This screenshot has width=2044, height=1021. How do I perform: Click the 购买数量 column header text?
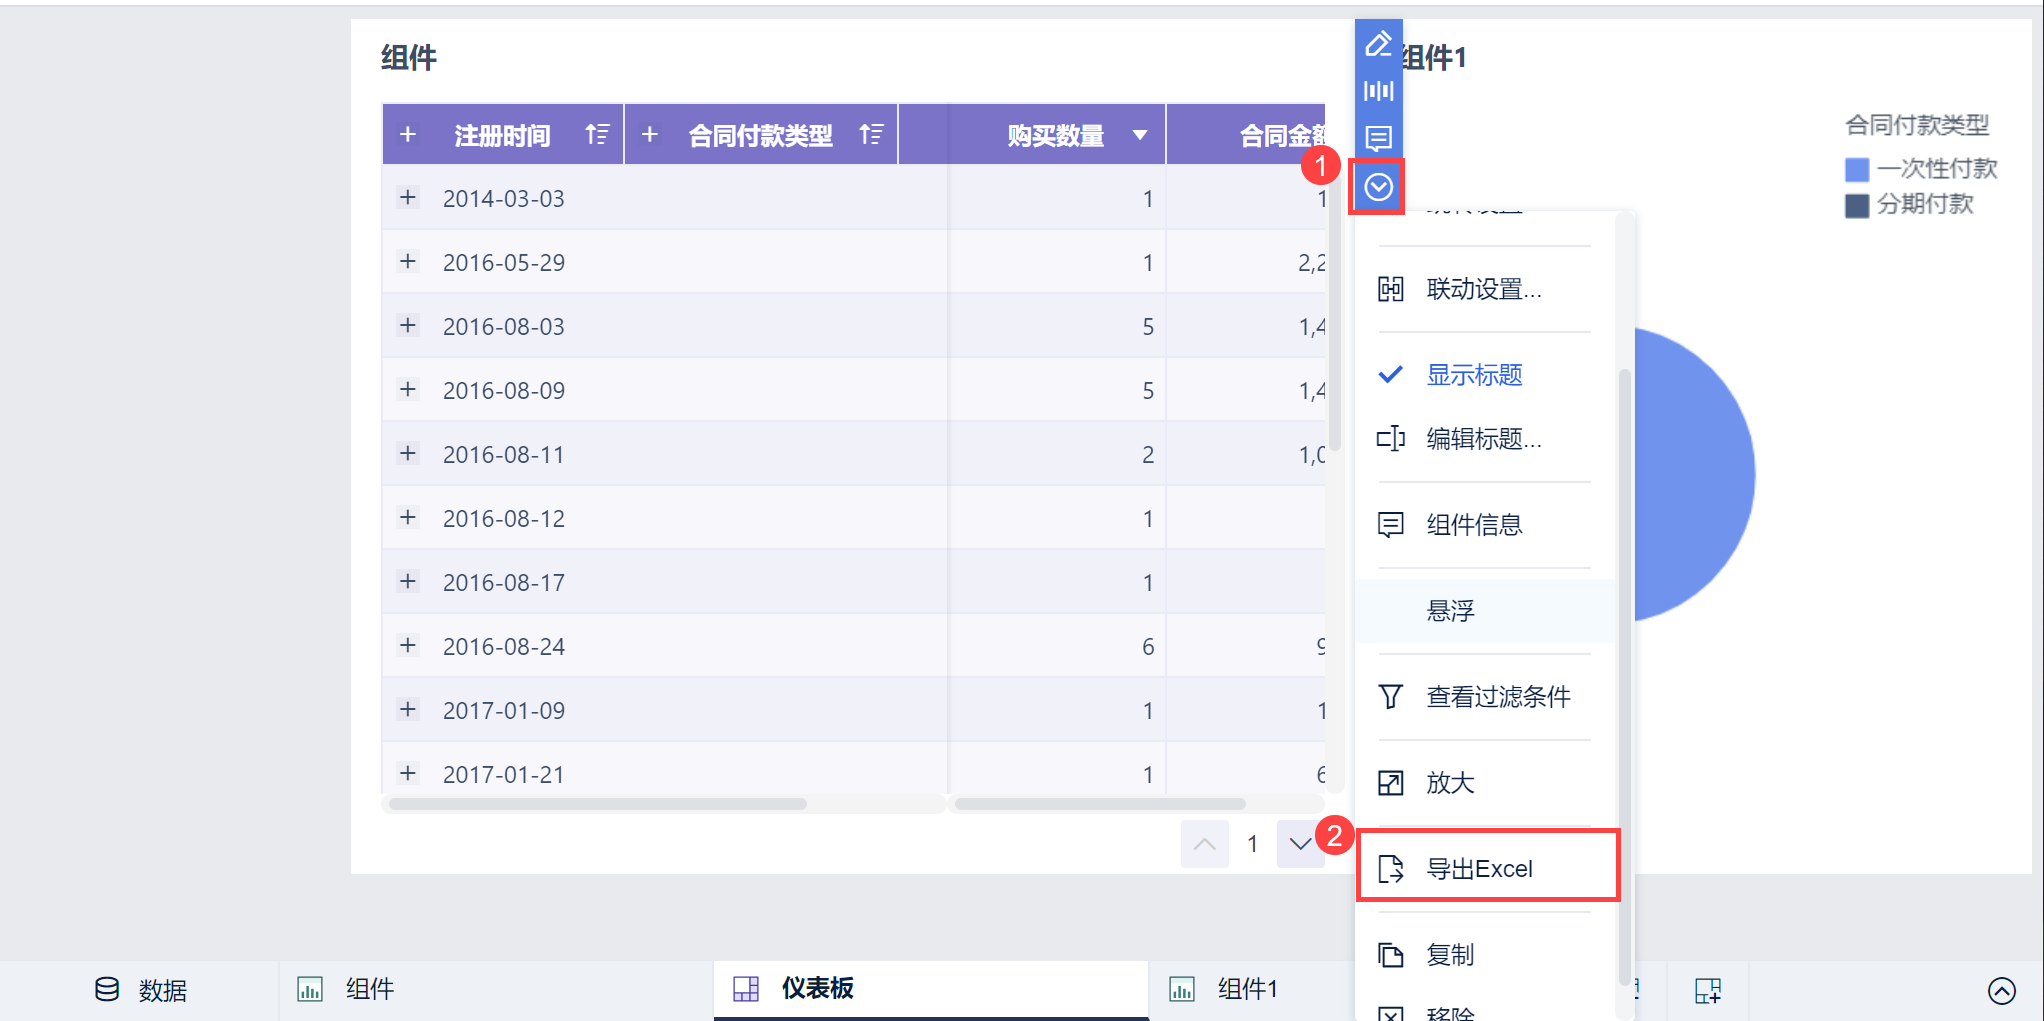[1056, 135]
